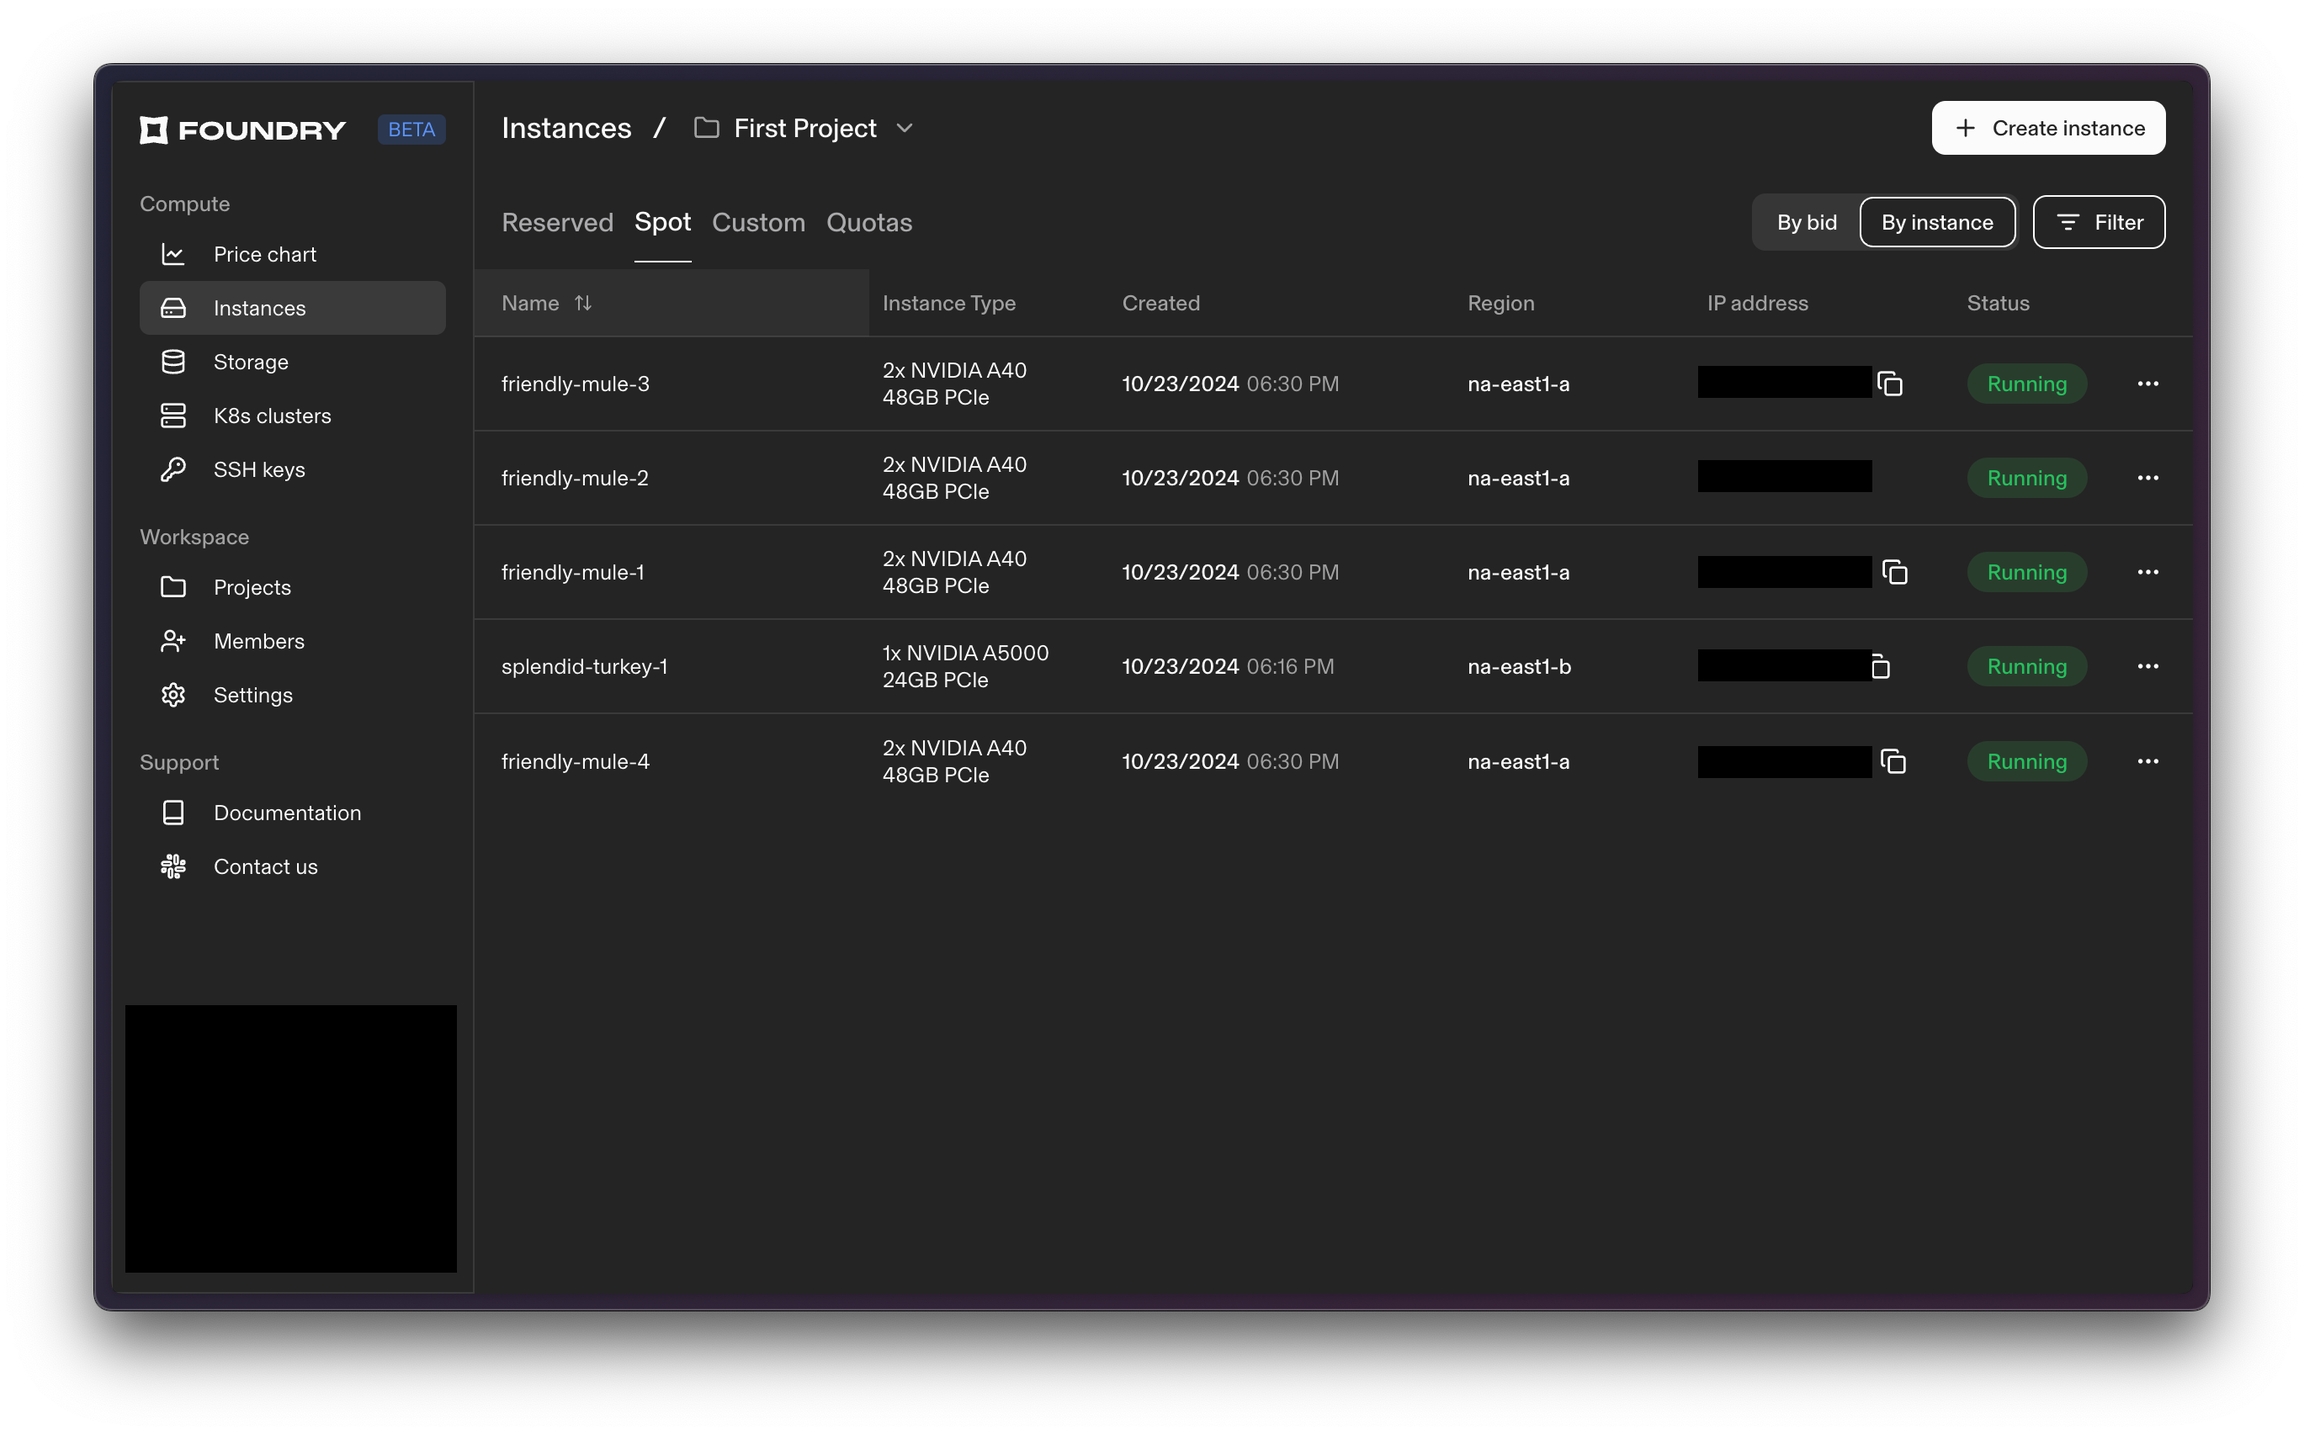Screen dimensions: 2304x1435
Task: Click Running status badge of friendly-mule-1
Action: pos(2026,572)
